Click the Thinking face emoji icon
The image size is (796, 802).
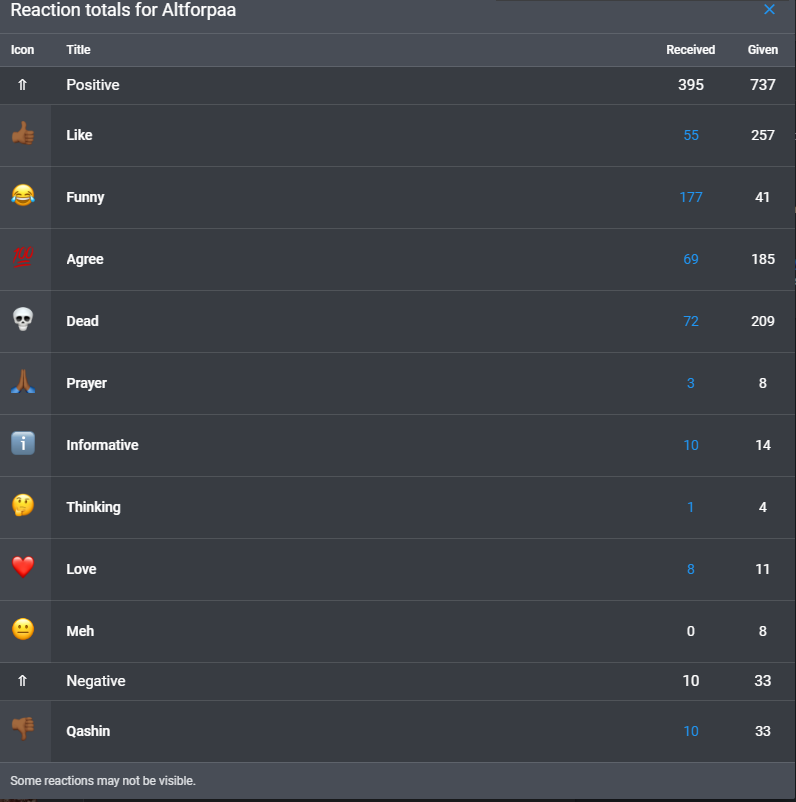click(x=23, y=505)
